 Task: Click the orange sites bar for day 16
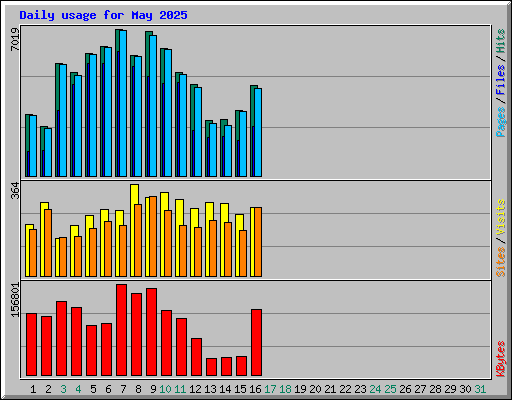258,242
